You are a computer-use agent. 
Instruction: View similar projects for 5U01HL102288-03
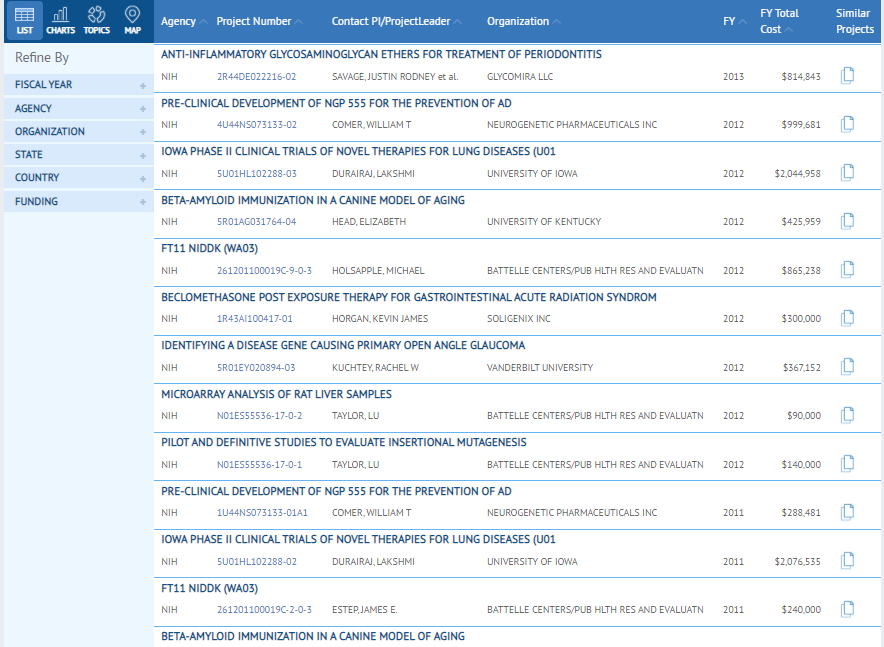click(x=847, y=172)
